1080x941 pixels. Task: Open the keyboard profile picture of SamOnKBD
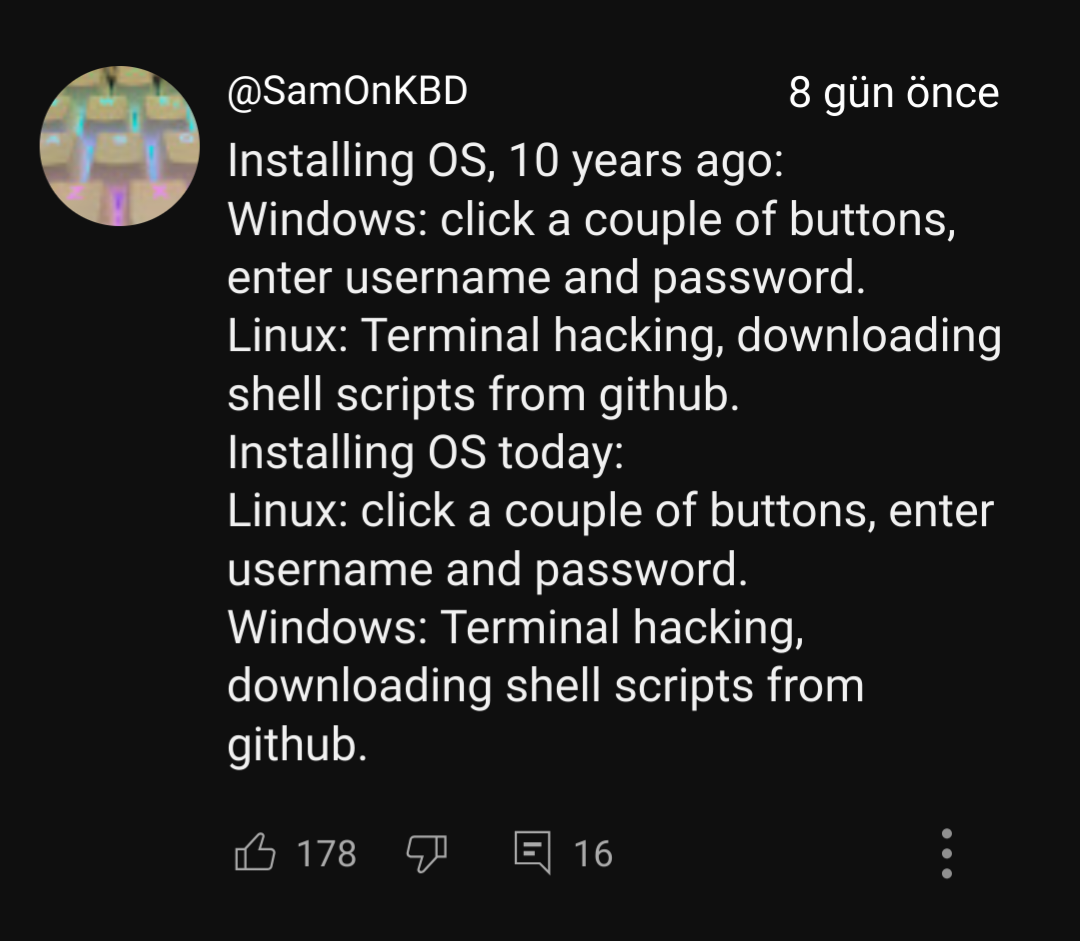[119, 146]
